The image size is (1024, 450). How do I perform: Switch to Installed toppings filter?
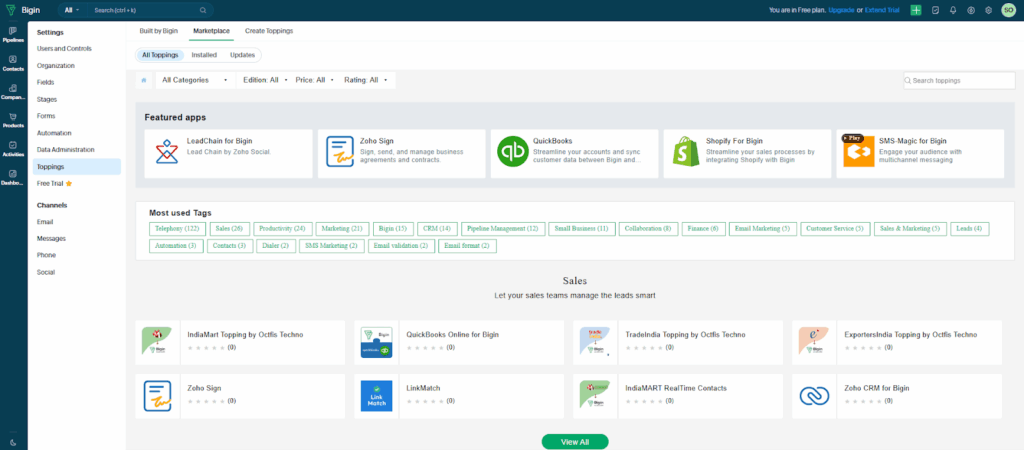pyautogui.click(x=204, y=55)
